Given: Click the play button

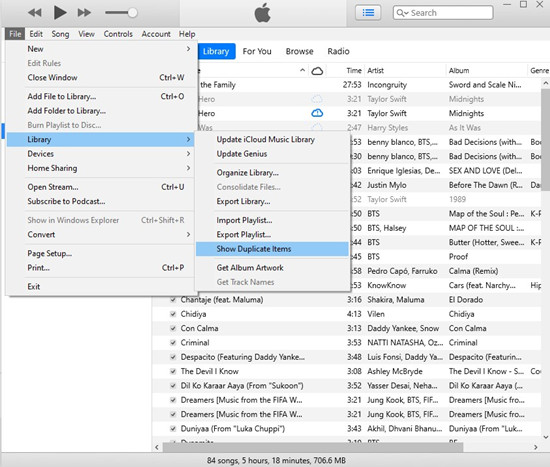Looking at the screenshot, I should tap(60, 13).
